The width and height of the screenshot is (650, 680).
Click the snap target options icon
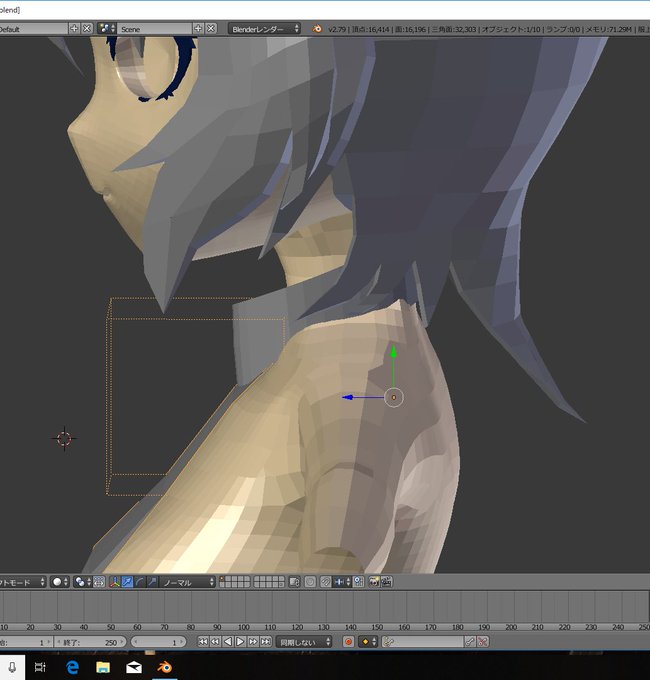pyautogui.click(x=359, y=582)
